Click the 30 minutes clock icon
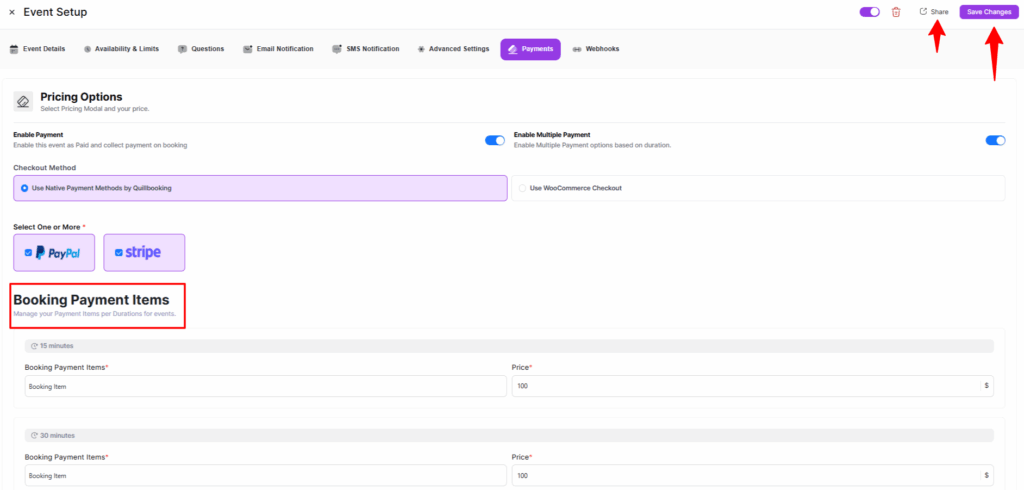This screenshot has height=490, width=1024. click(x=34, y=436)
